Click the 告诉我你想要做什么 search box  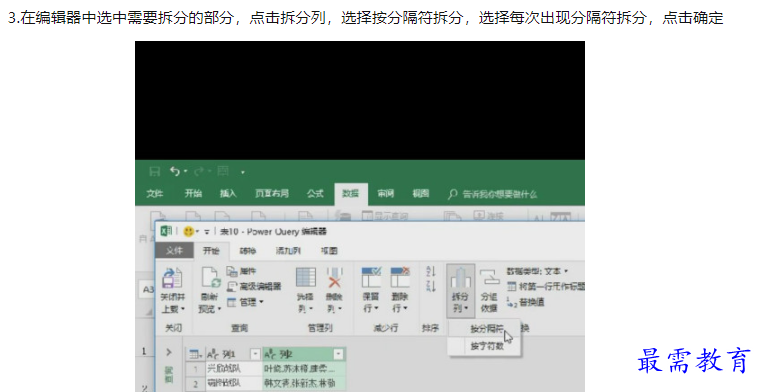pyautogui.click(x=493, y=194)
